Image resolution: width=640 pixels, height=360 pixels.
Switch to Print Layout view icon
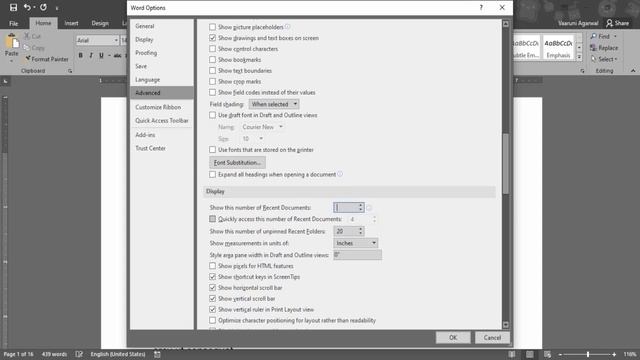click(x=529, y=354)
